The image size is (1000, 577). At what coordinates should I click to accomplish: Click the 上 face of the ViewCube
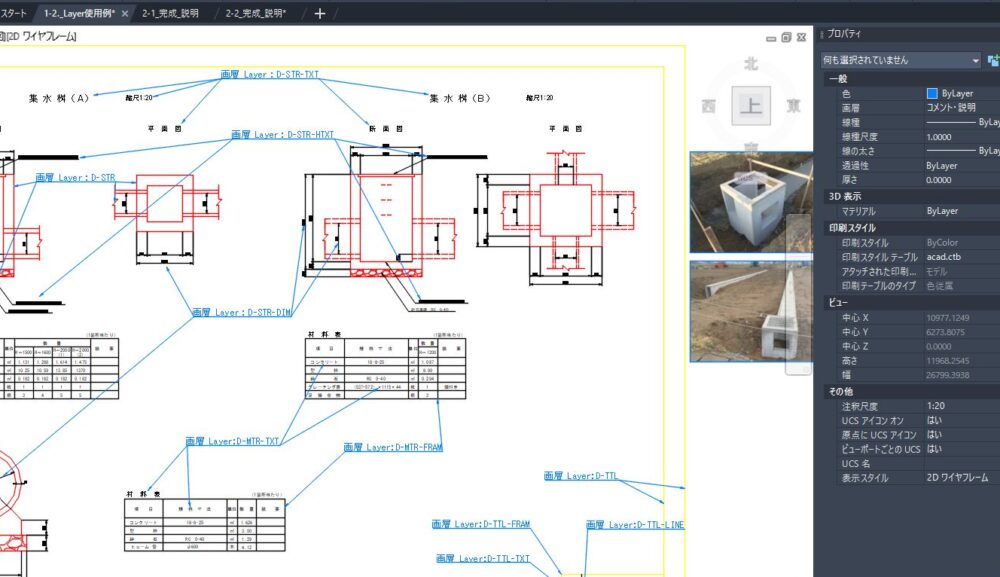[x=751, y=106]
